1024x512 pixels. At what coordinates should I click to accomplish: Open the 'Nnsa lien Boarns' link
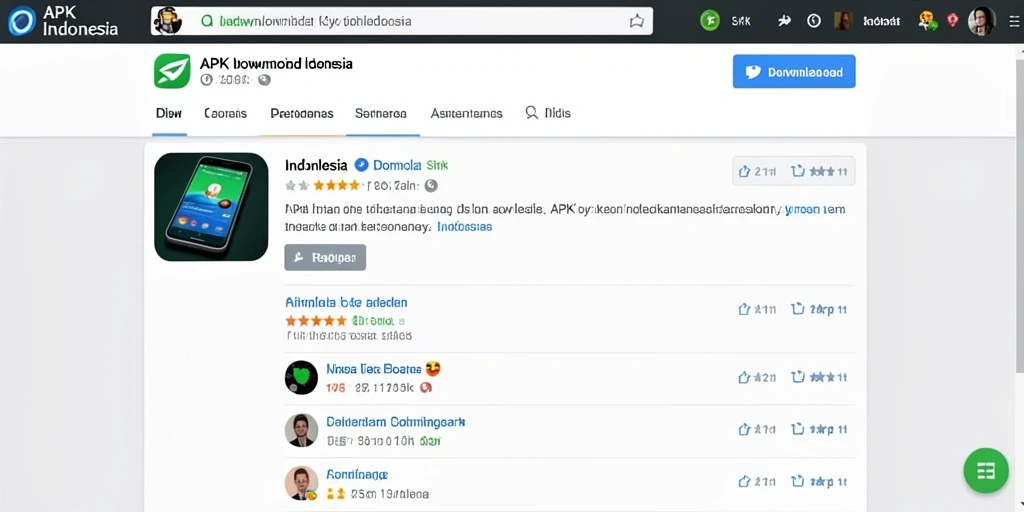(x=373, y=369)
